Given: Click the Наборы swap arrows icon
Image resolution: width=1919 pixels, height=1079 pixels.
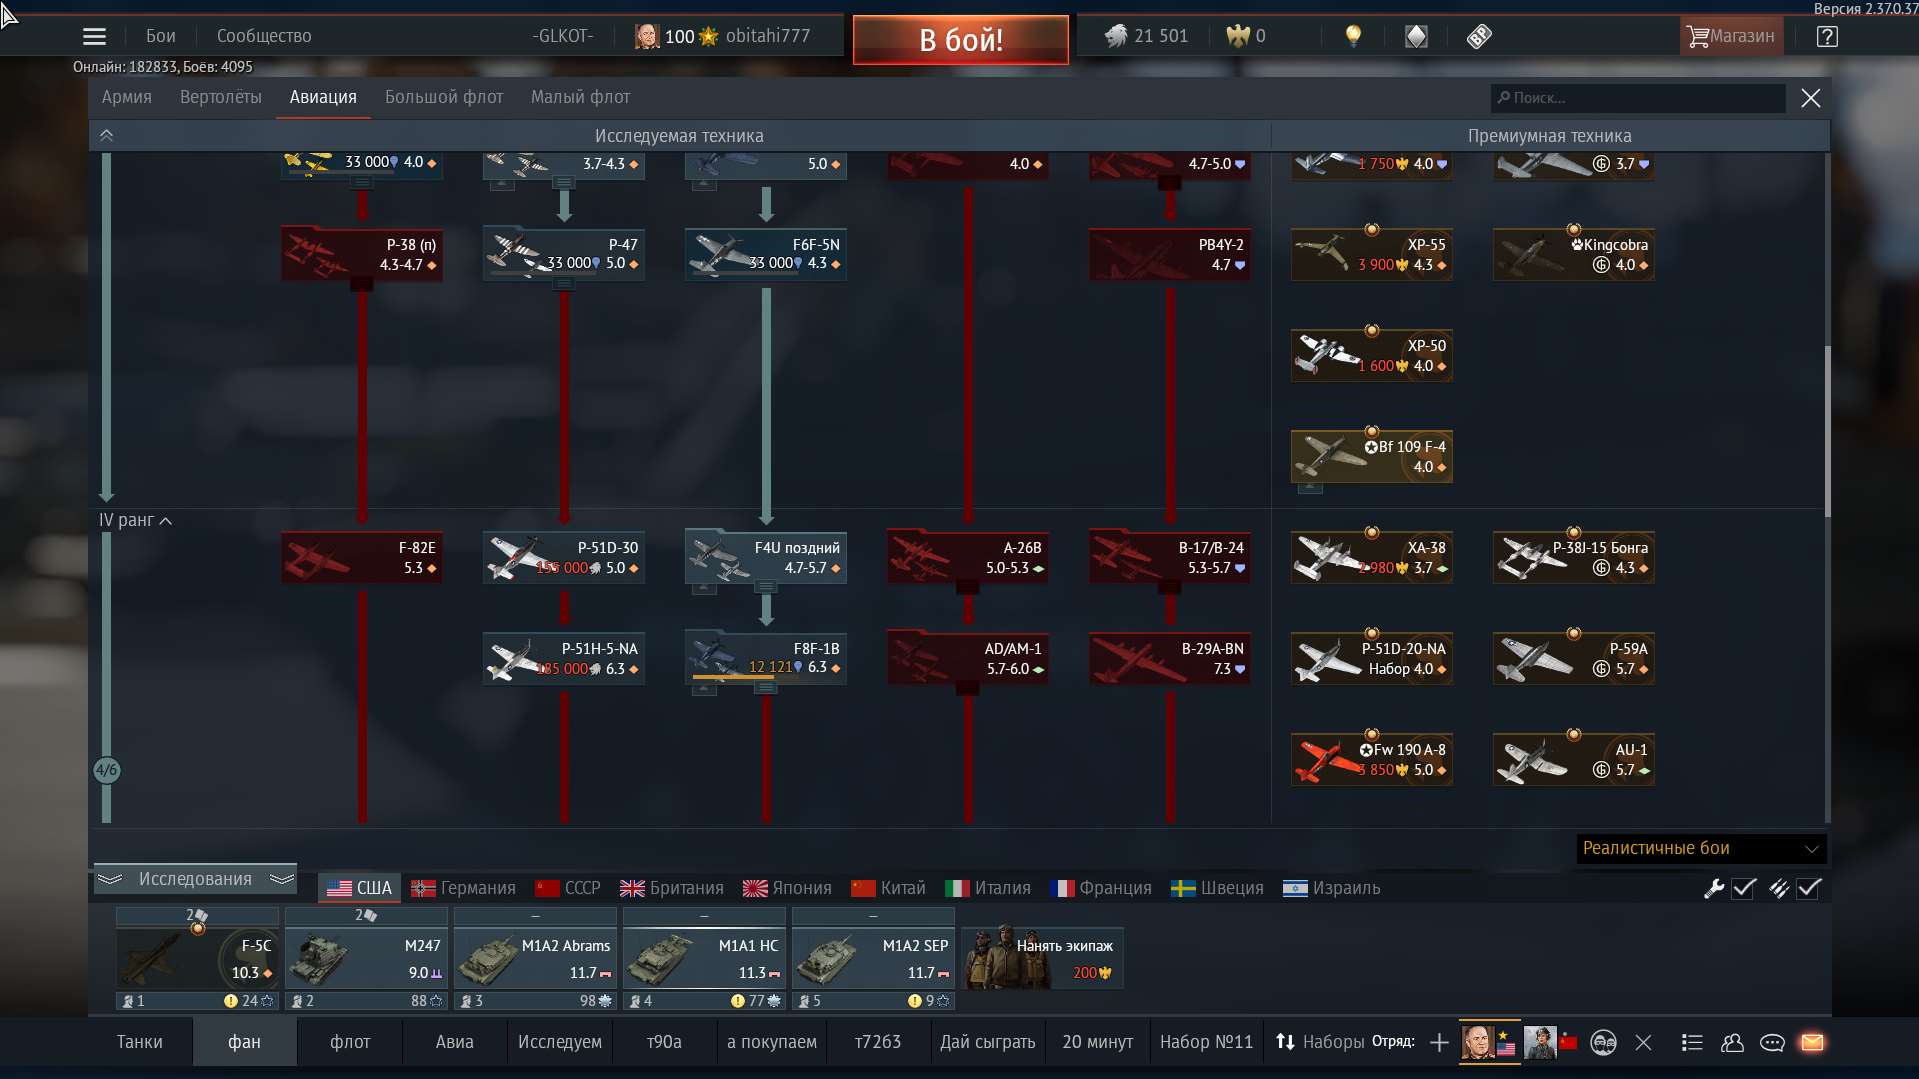Looking at the screenshot, I should (x=1285, y=1042).
